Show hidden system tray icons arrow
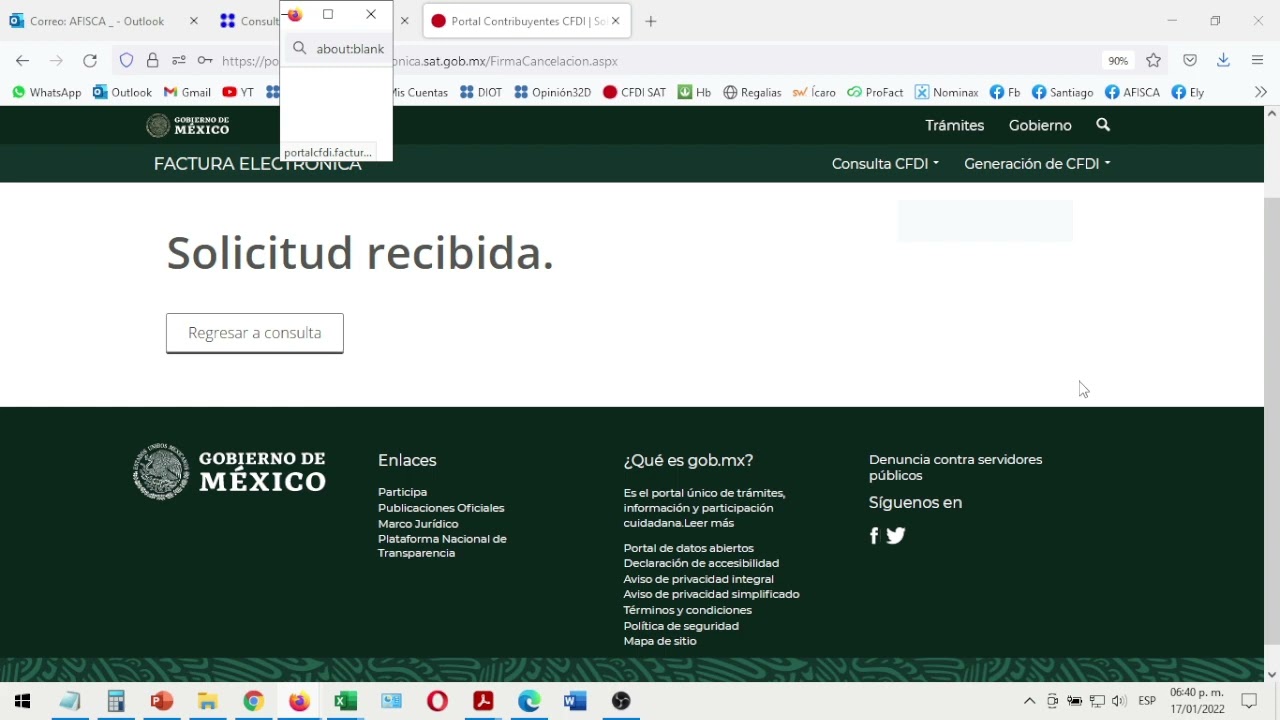1280x720 pixels. [1029, 701]
